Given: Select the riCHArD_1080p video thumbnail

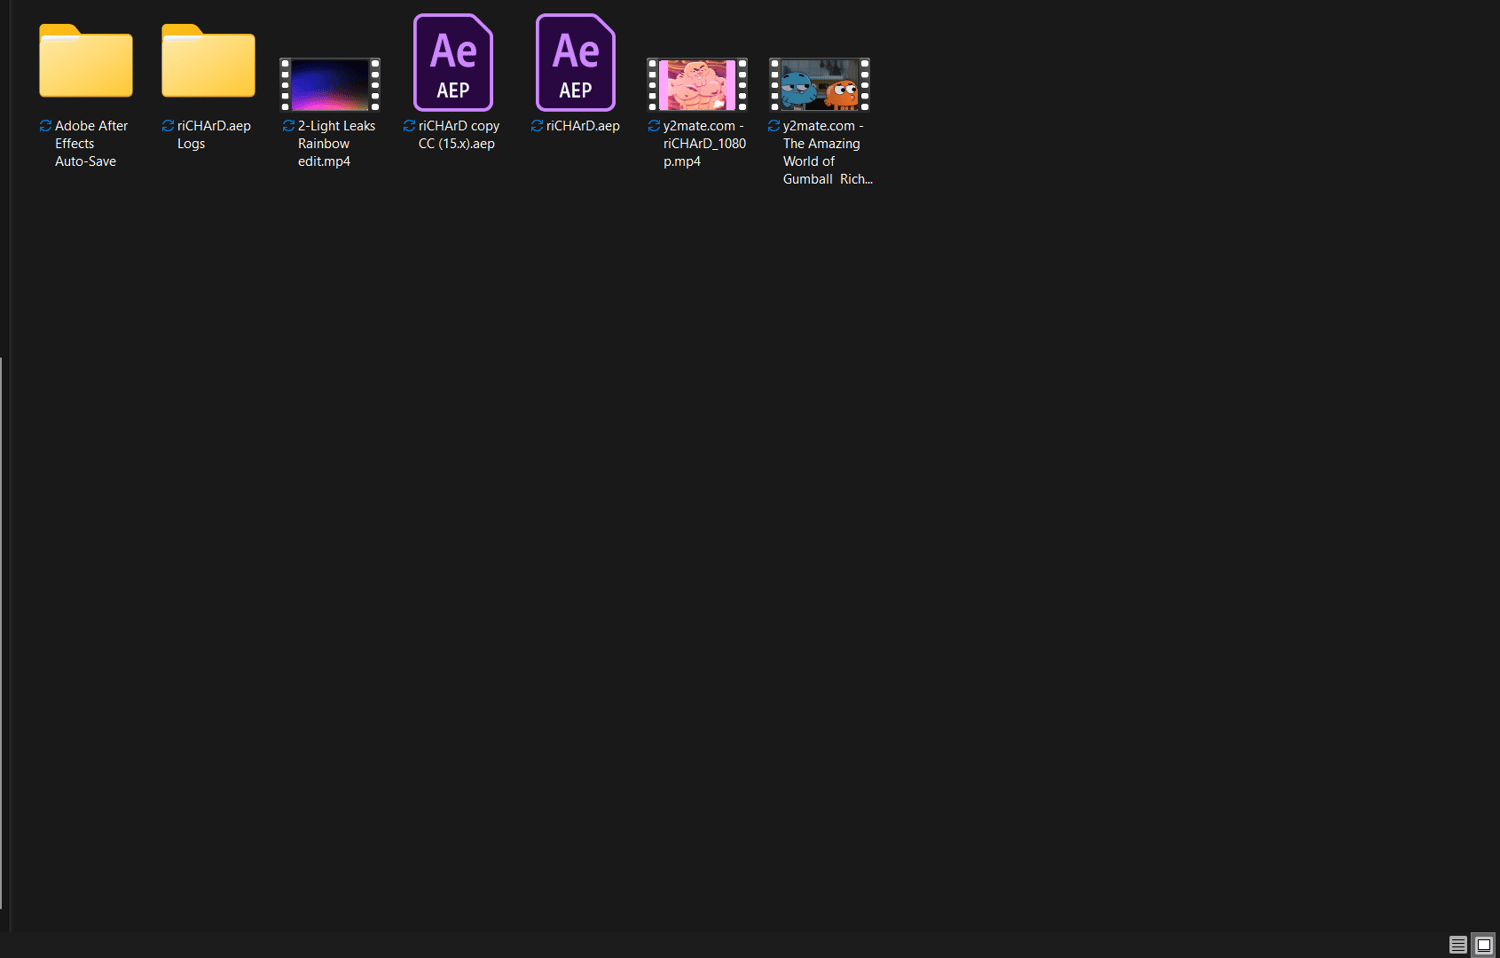Looking at the screenshot, I should click(697, 84).
